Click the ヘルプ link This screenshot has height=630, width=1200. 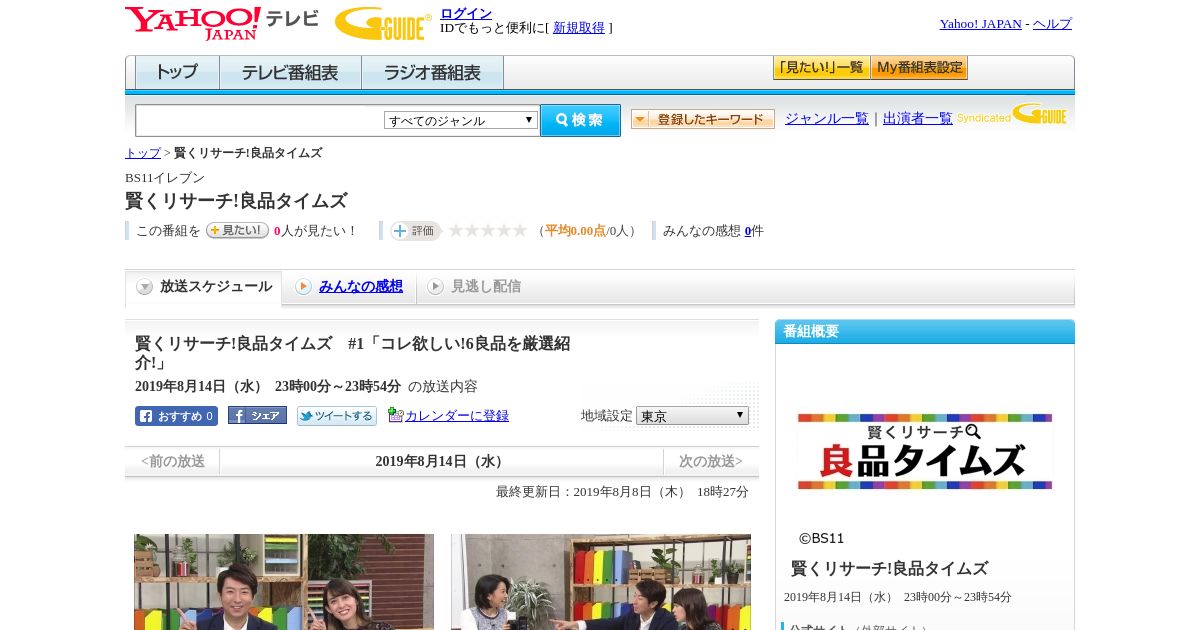pyautogui.click(x=1052, y=24)
